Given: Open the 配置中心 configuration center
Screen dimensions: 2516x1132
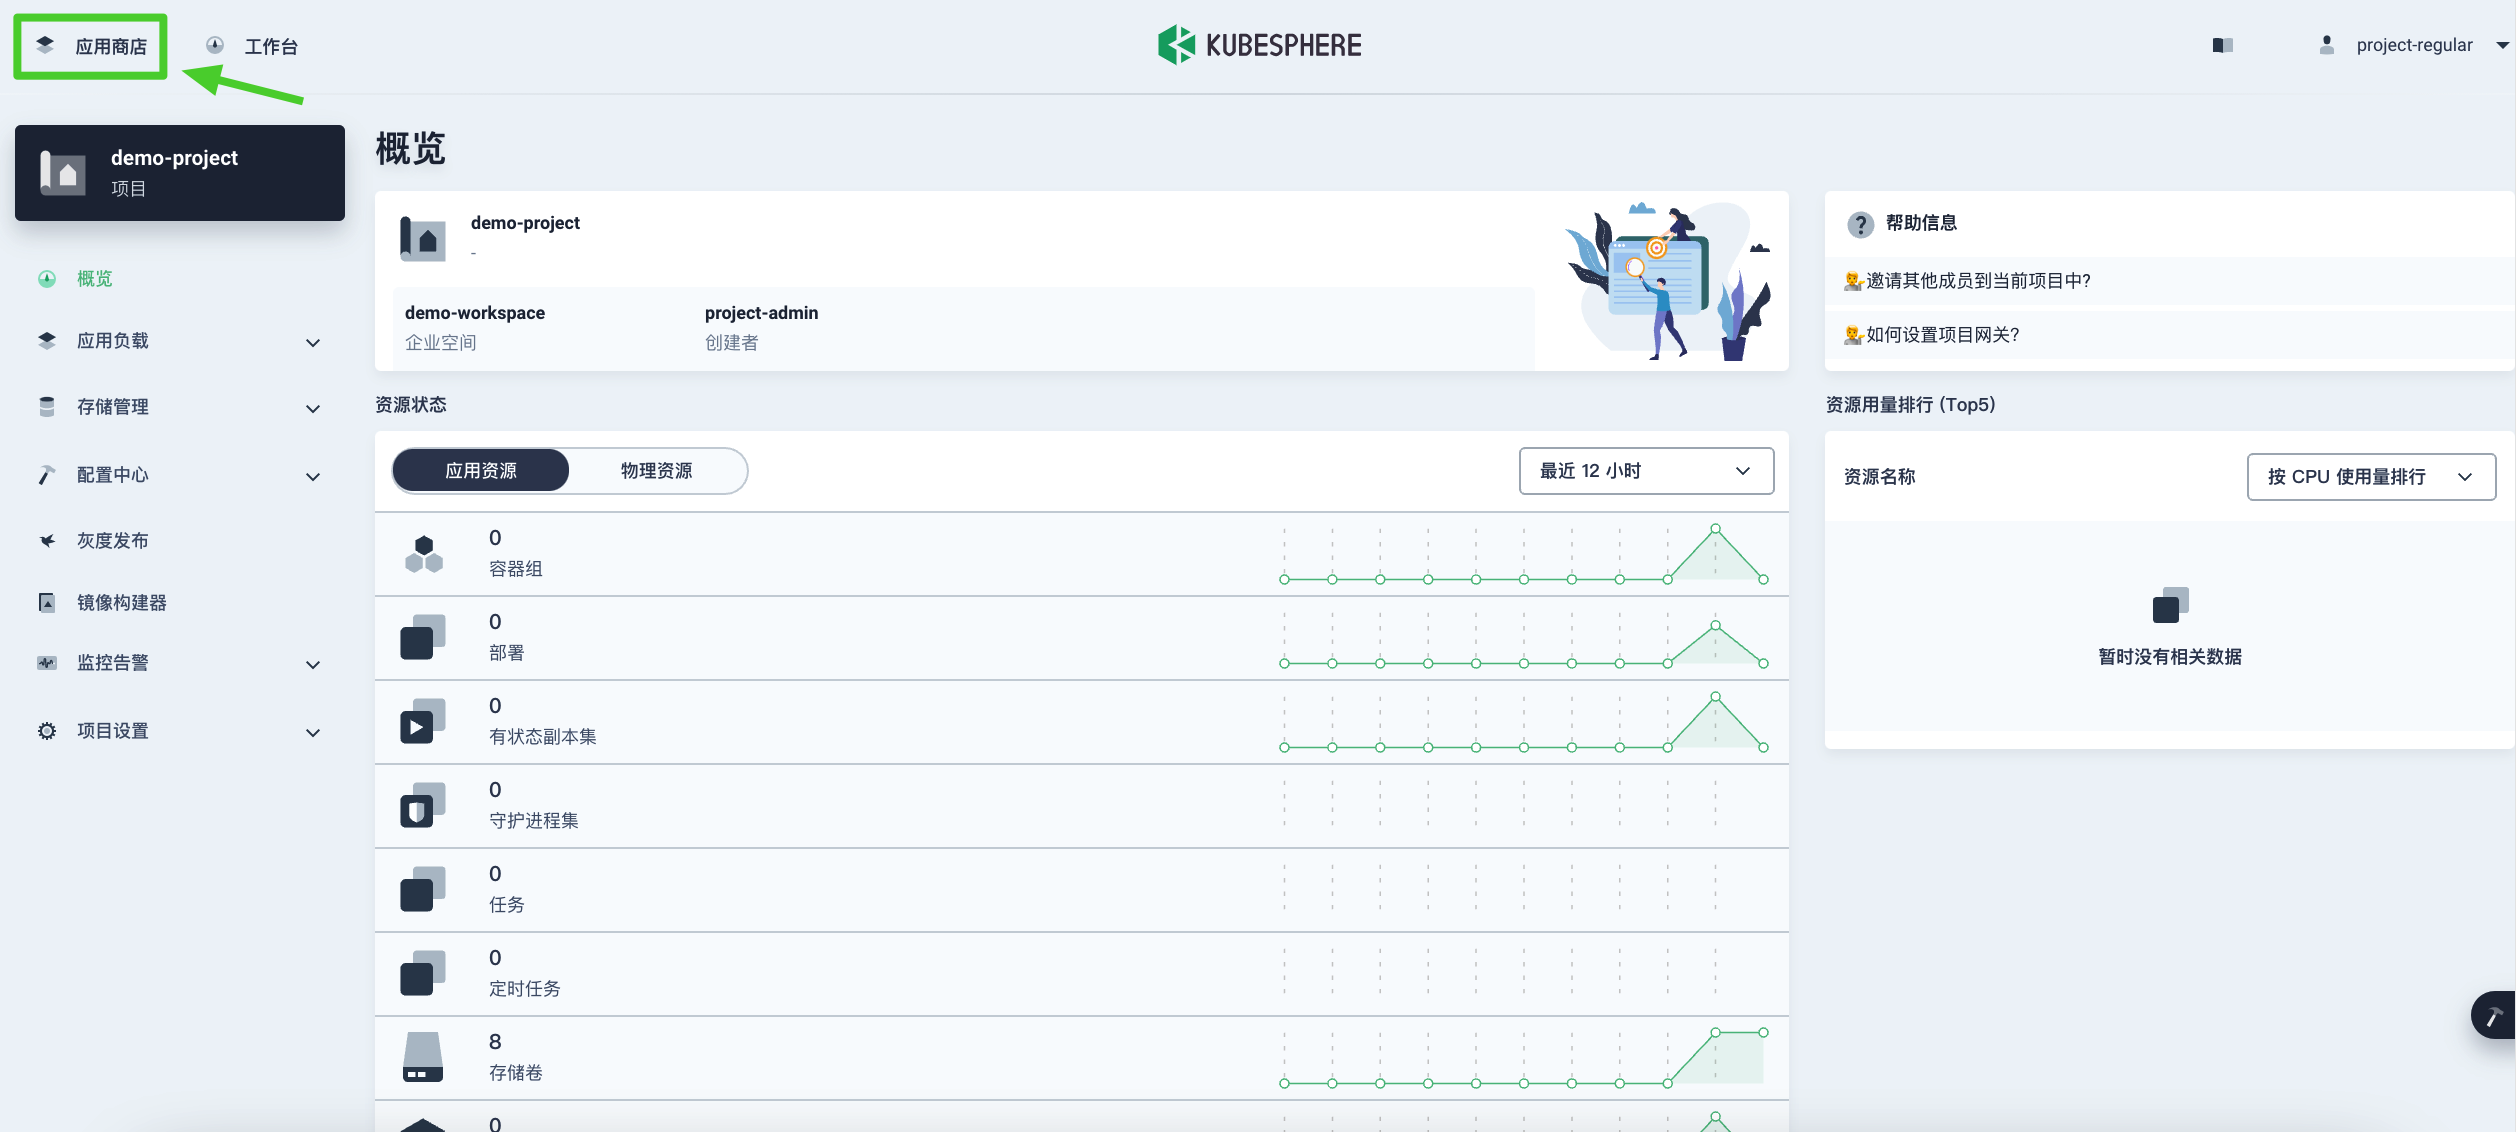Looking at the screenshot, I should (x=113, y=475).
